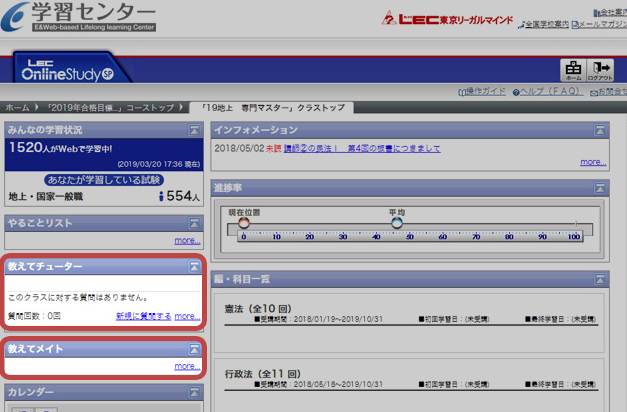Collapse the やることリスト panel

pos(194,223)
